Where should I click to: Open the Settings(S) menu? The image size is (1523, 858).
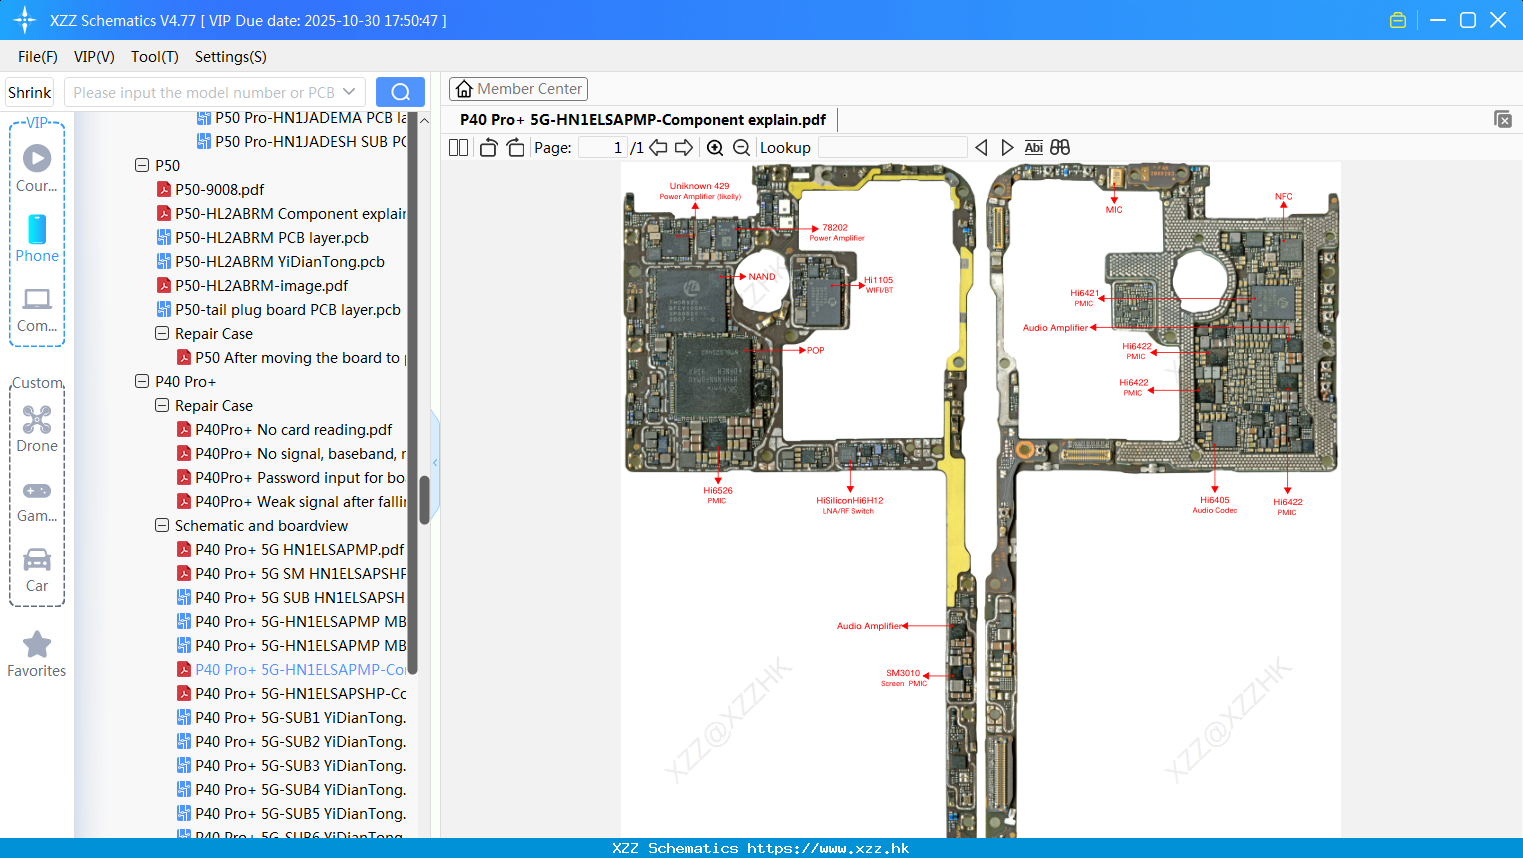coord(231,57)
